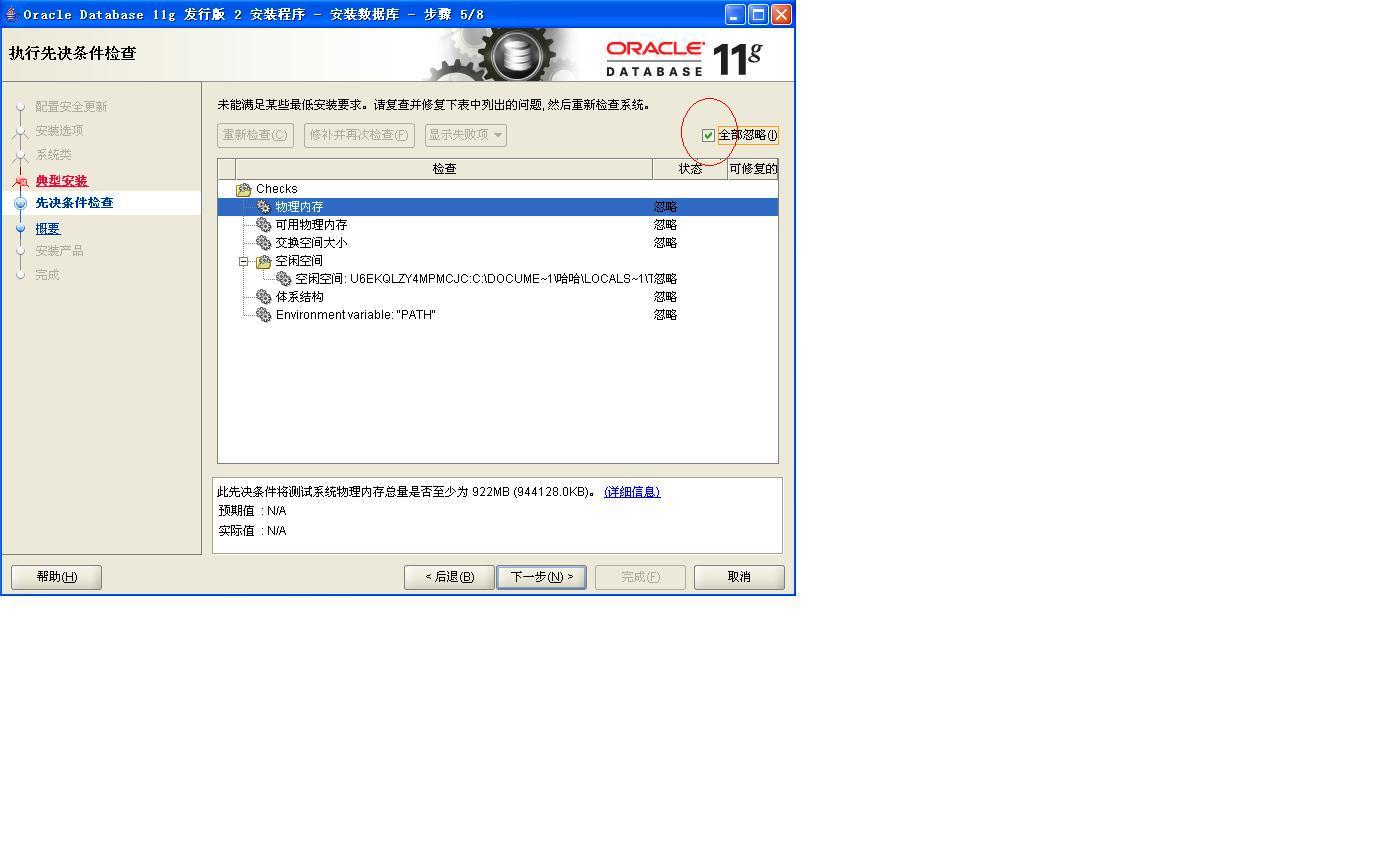Click the 实际值 : N/A line
Viewport: 1378px width, 848px height.
click(x=253, y=531)
